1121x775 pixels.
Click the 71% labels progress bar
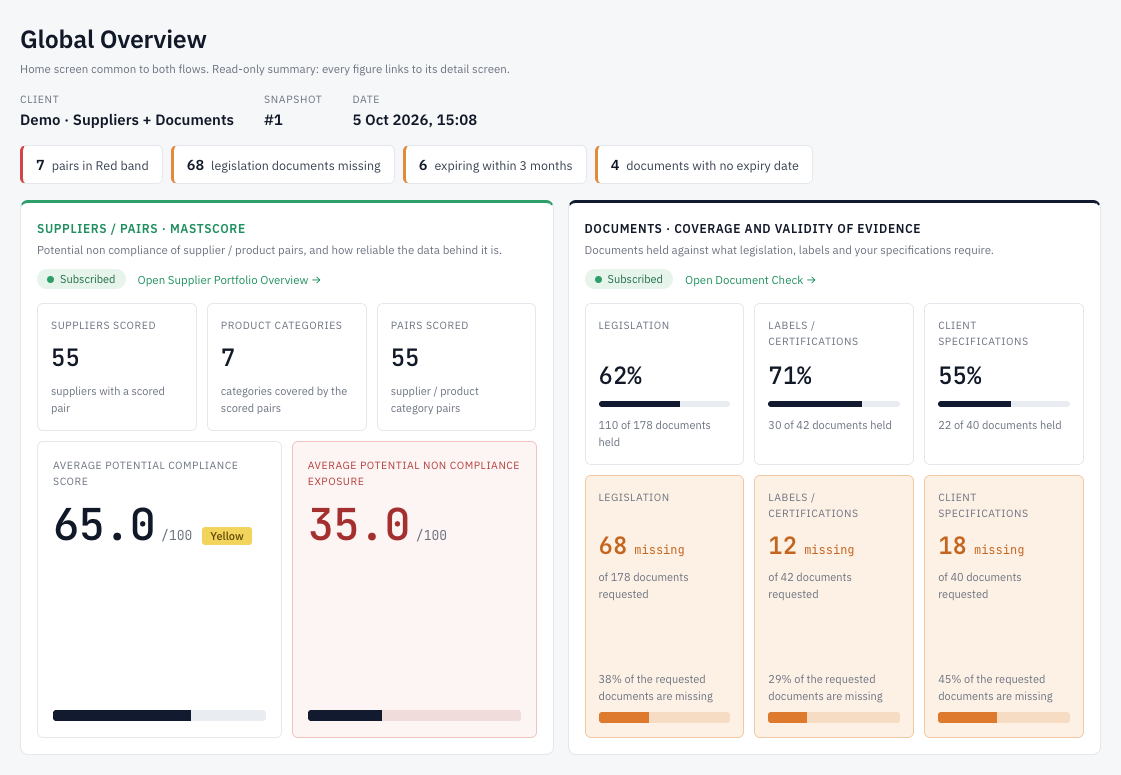pos(834,404)
